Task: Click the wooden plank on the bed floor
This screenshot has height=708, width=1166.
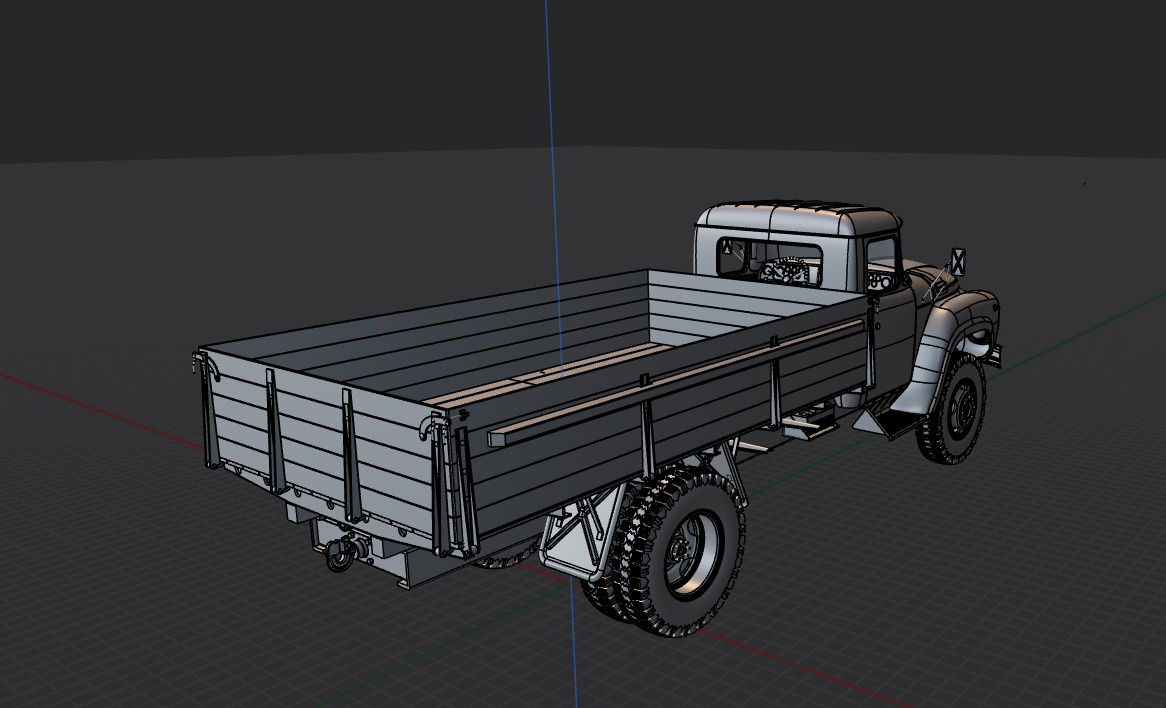Action: (x=547, y=375)
